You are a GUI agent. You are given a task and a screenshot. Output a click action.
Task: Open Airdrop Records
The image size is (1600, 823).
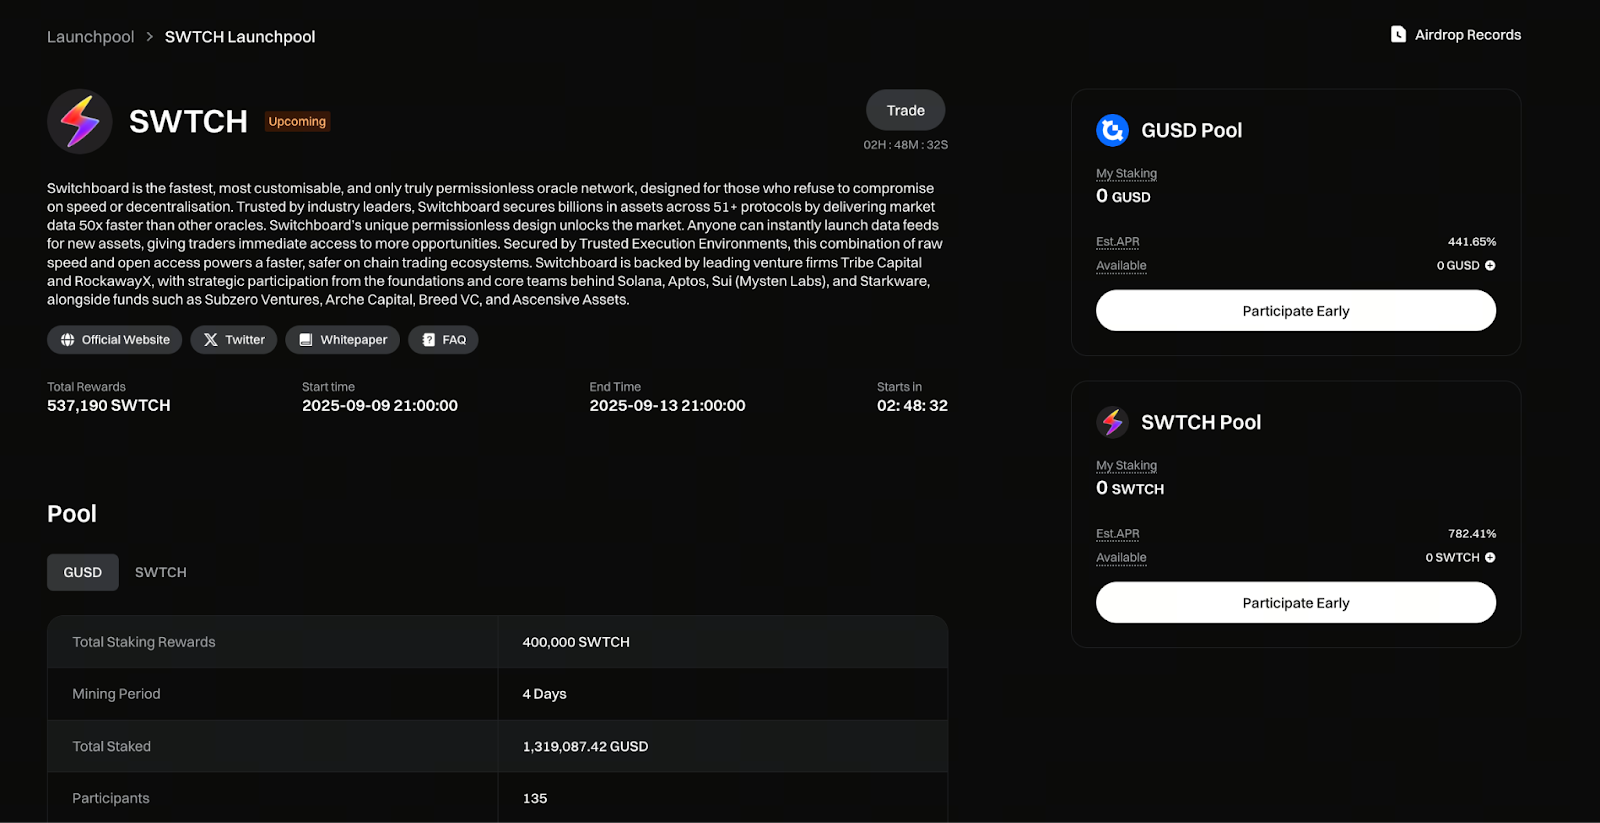tap(1456, 35)
